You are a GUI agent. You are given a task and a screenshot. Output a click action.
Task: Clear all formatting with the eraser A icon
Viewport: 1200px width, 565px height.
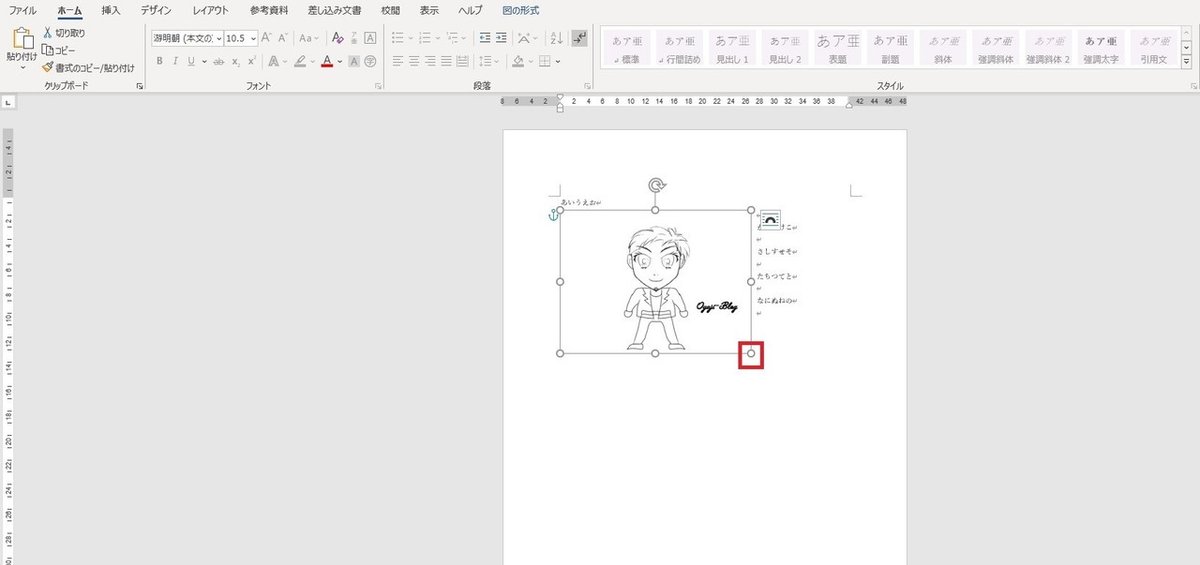click(x=337, y=38)
